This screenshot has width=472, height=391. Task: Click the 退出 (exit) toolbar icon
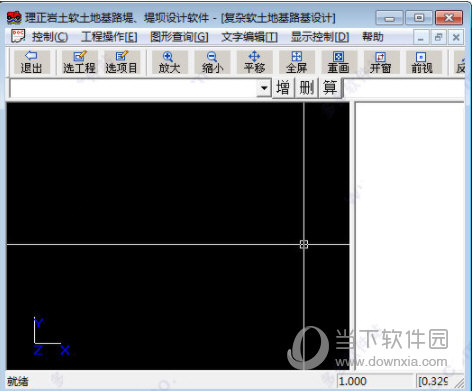pos(31,62)
